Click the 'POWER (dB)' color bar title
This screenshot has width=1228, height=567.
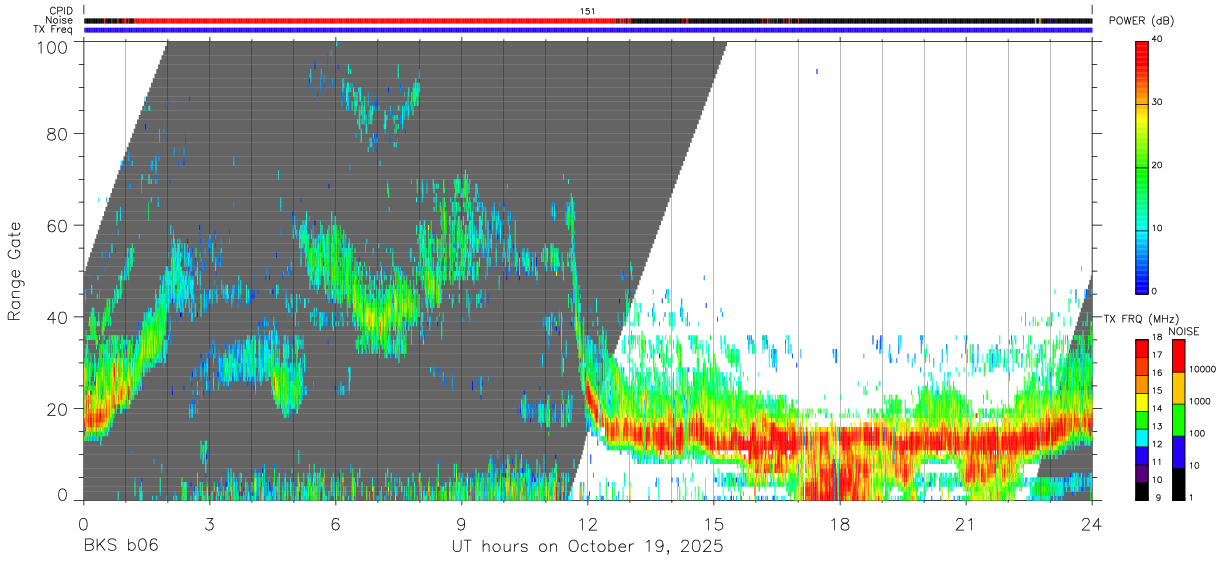click(x=1141, y=21)
